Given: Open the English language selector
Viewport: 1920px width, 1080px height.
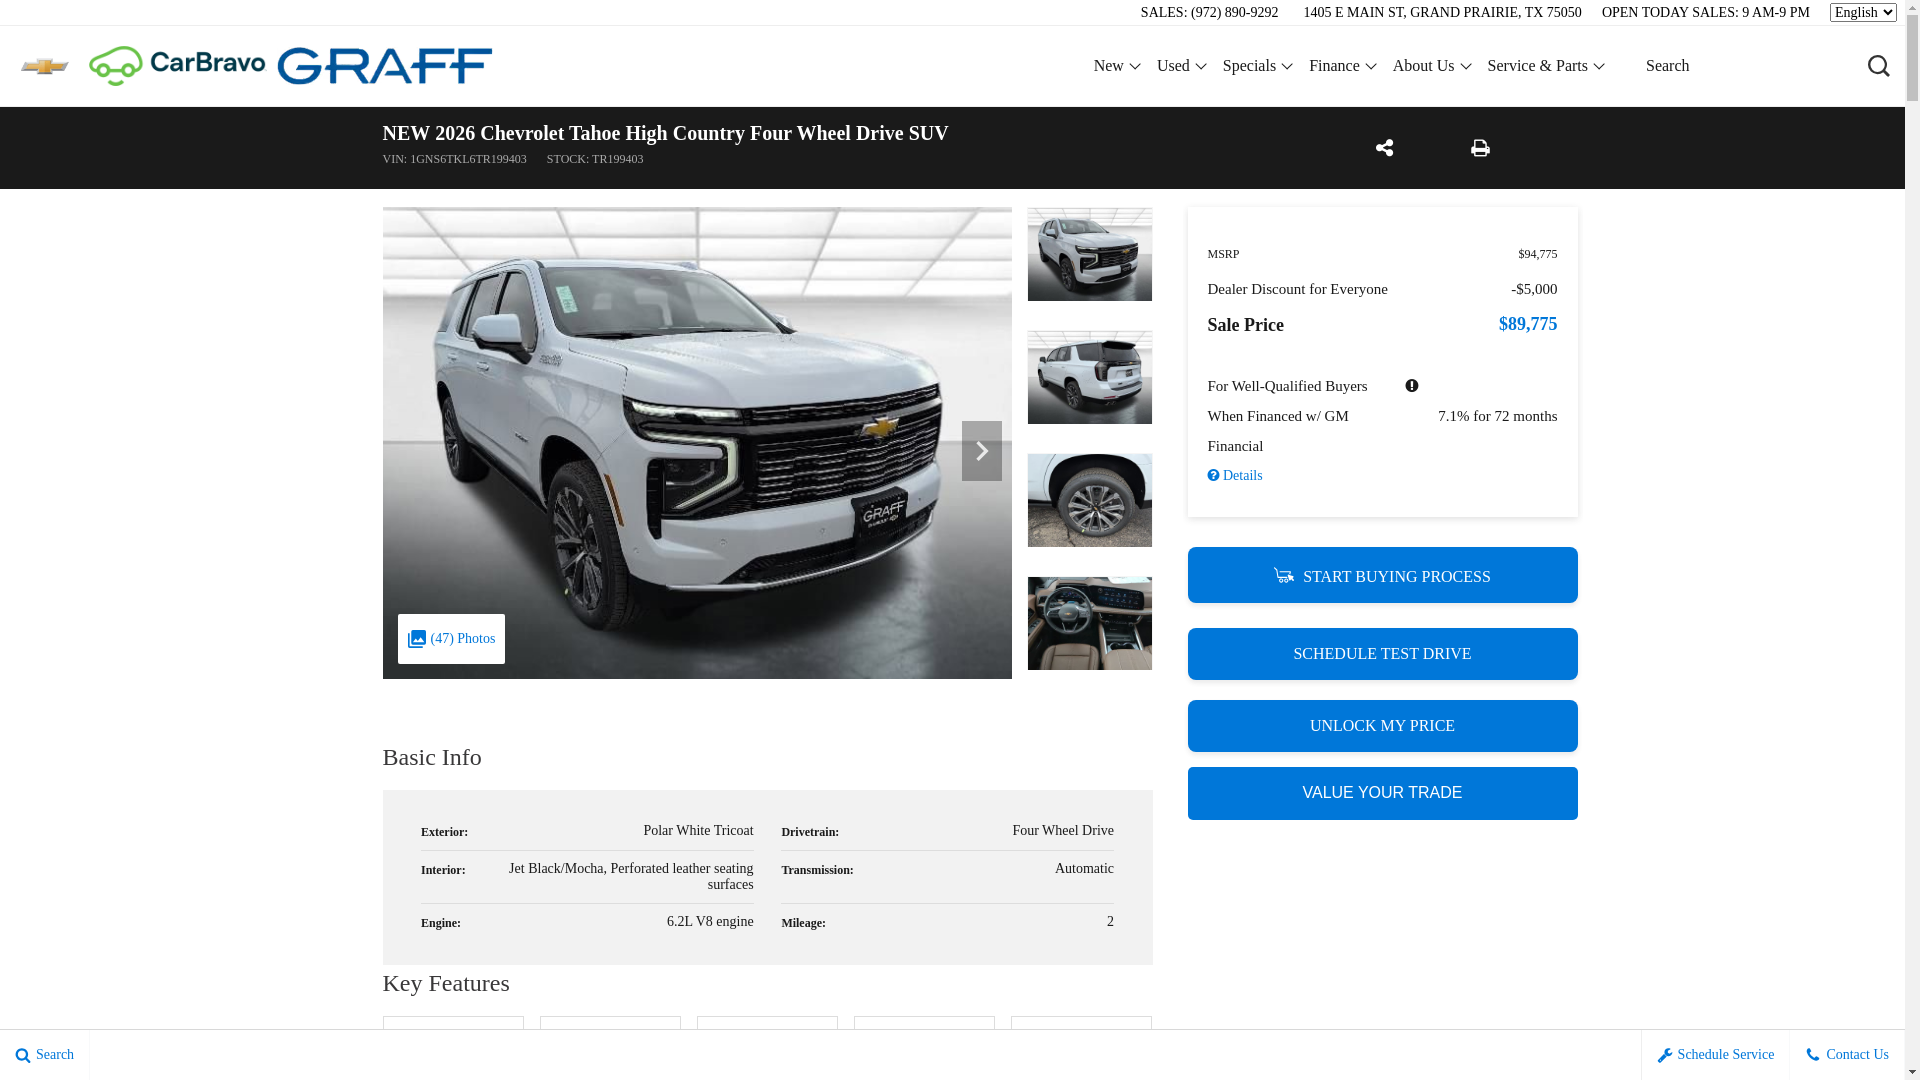Looking at the screenshot, I should tap(1863, 12).
